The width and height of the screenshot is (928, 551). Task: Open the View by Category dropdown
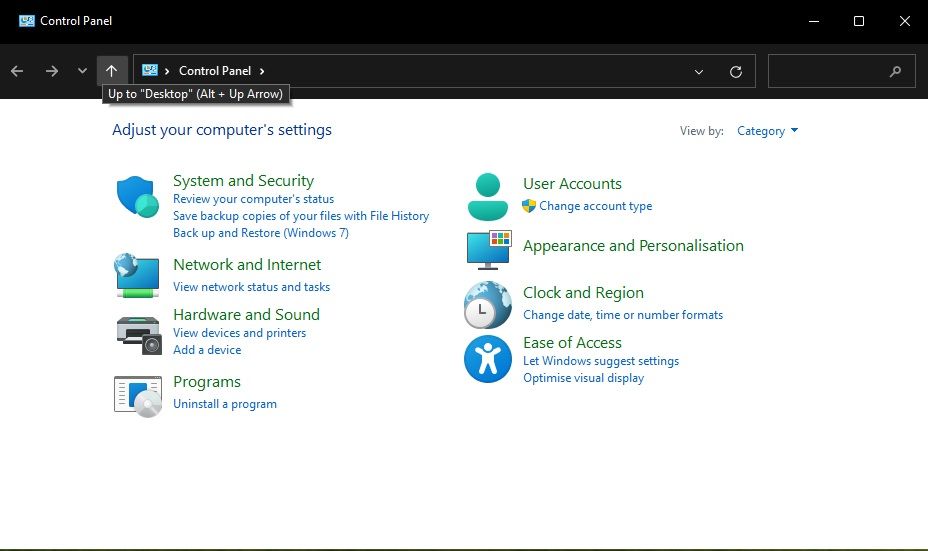tap(767, 131)
